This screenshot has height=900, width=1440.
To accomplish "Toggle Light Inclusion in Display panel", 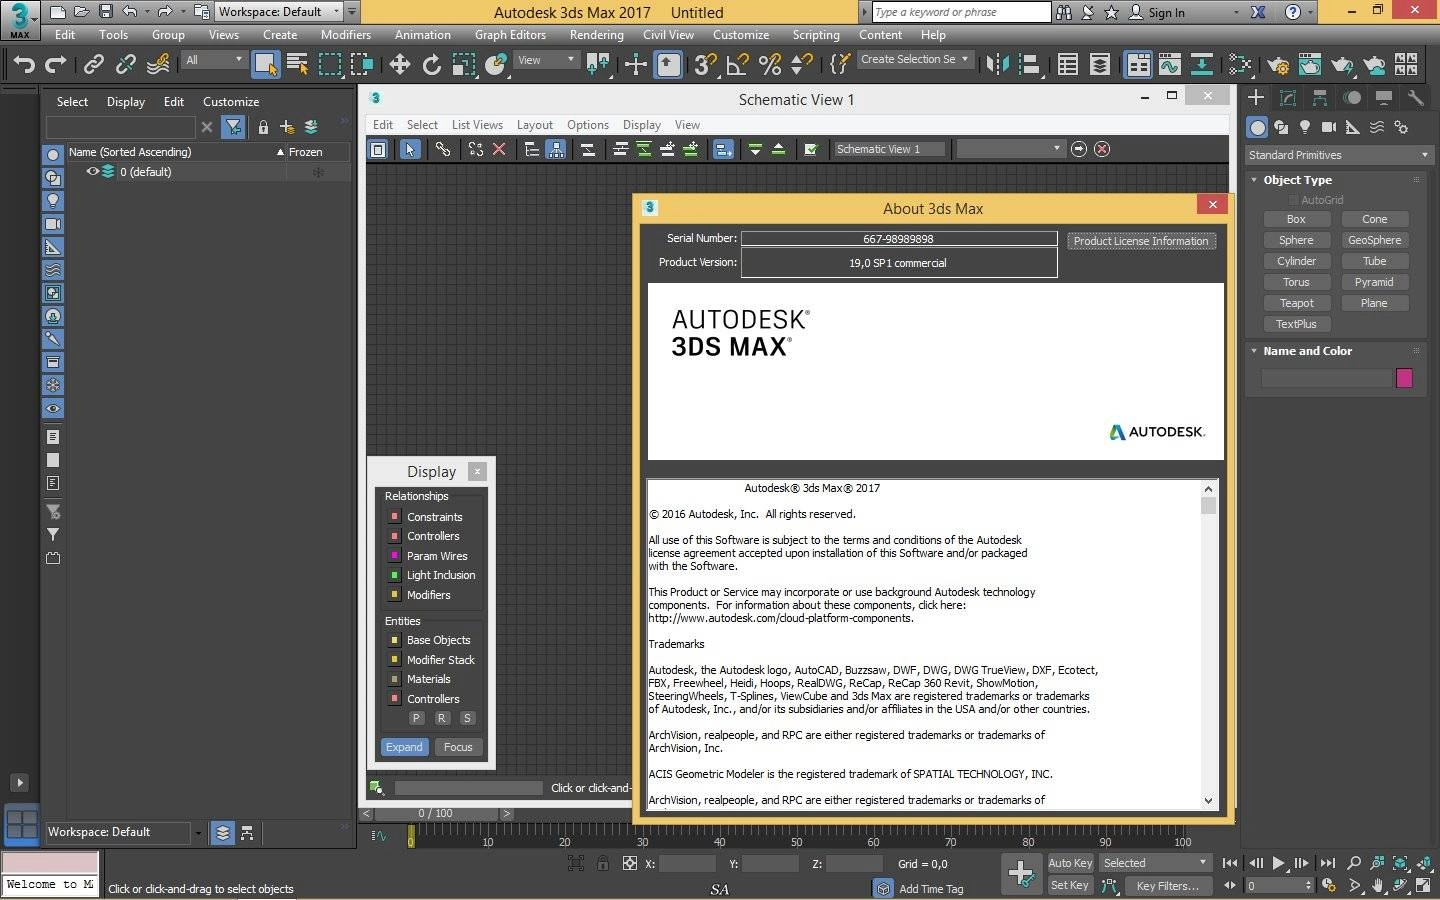I will [394, 575].
